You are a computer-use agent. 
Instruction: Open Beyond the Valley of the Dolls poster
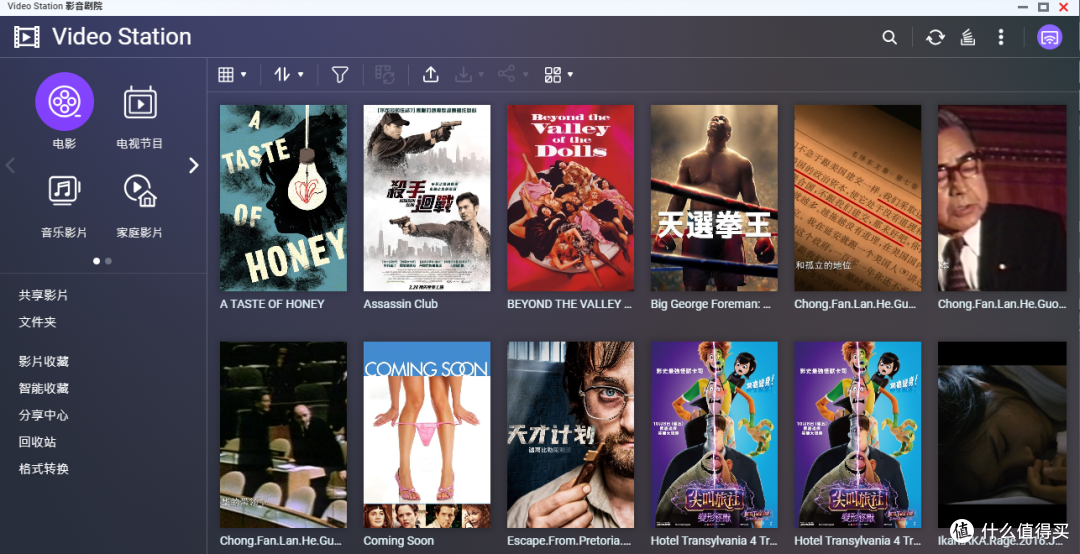pos(570,198)
